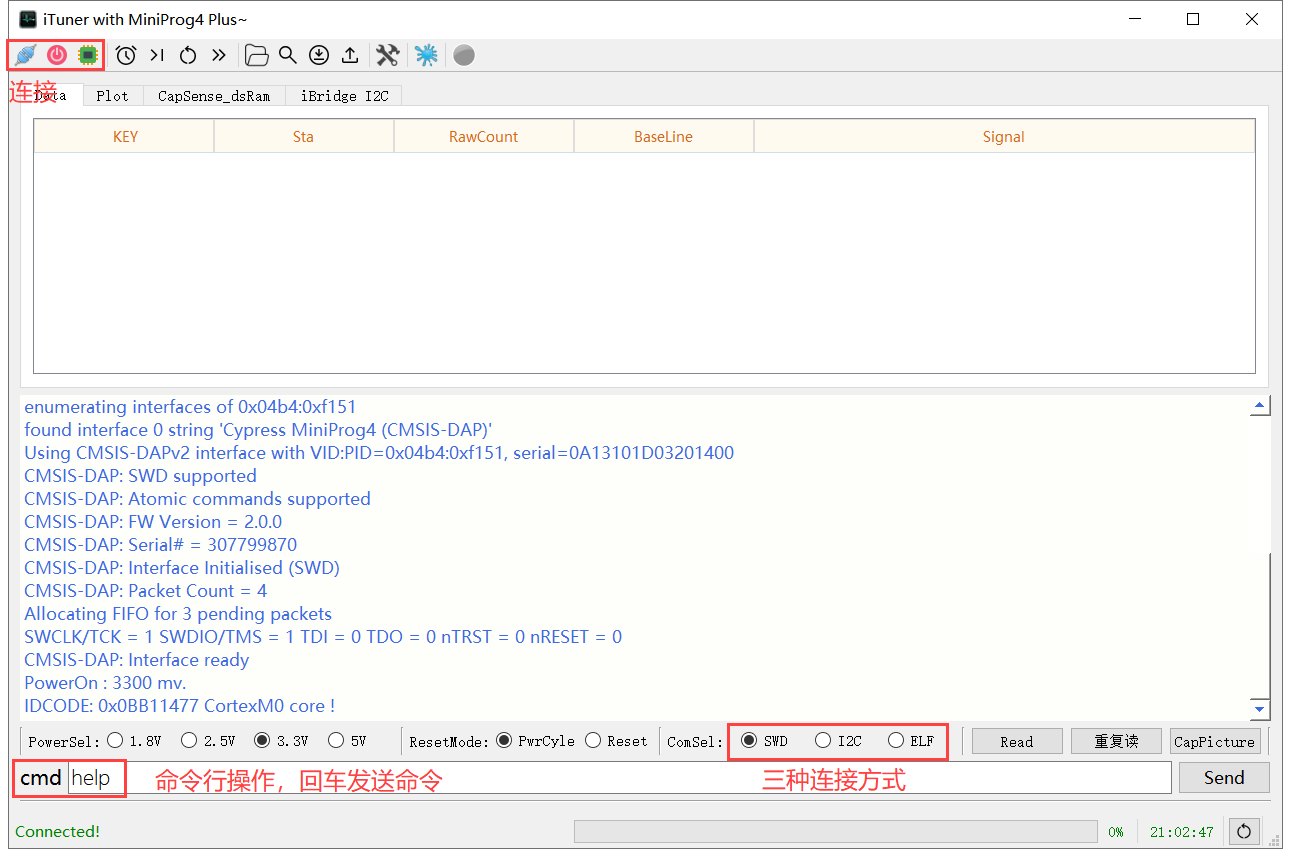Click the CapPicture button
The height and width of the screenshot is (857, 1291).
click(1214, 741)
